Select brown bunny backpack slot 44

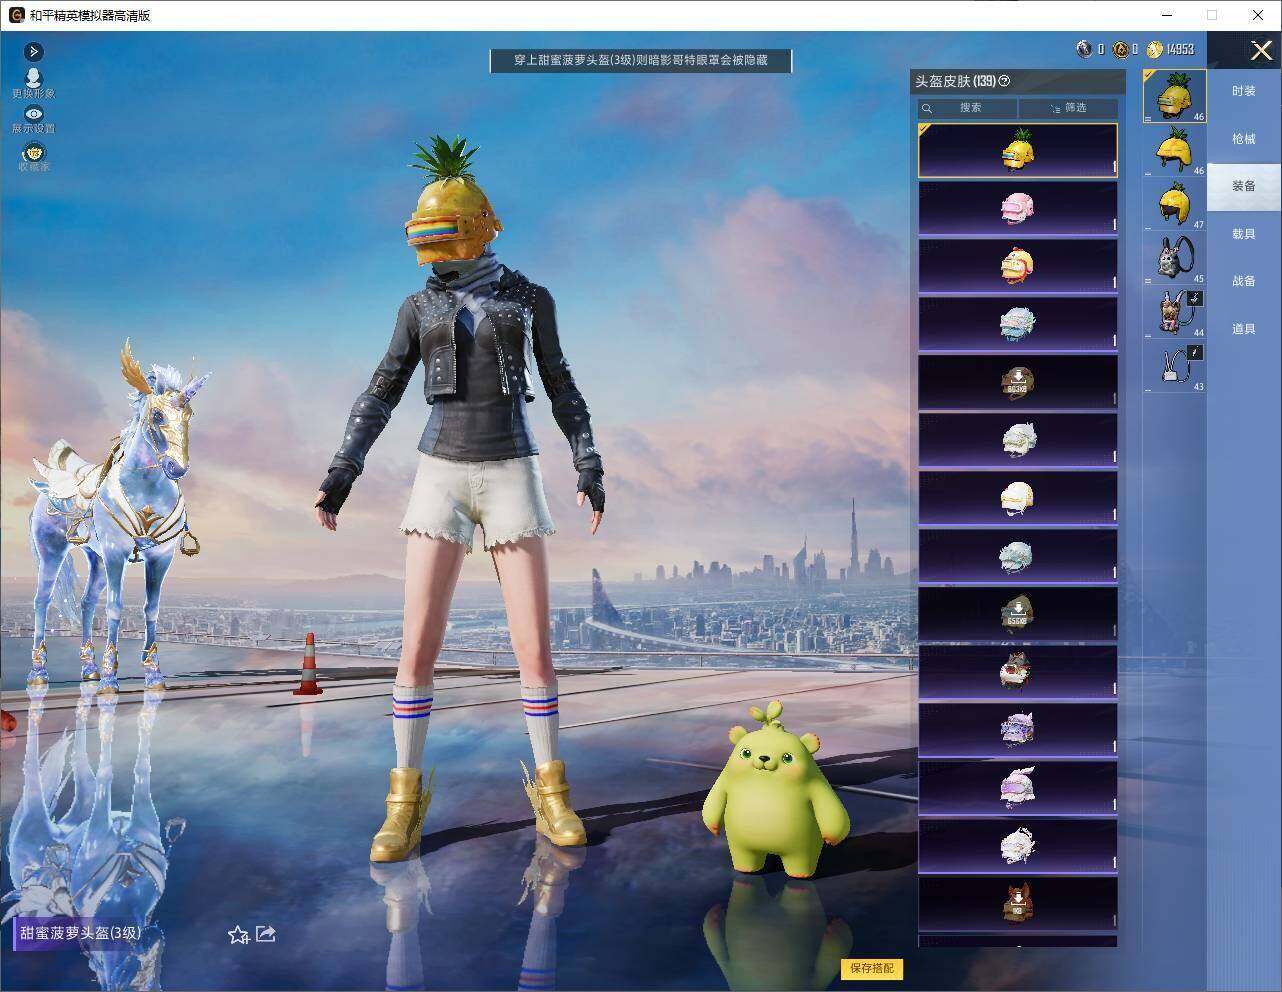coord(1175,312)
